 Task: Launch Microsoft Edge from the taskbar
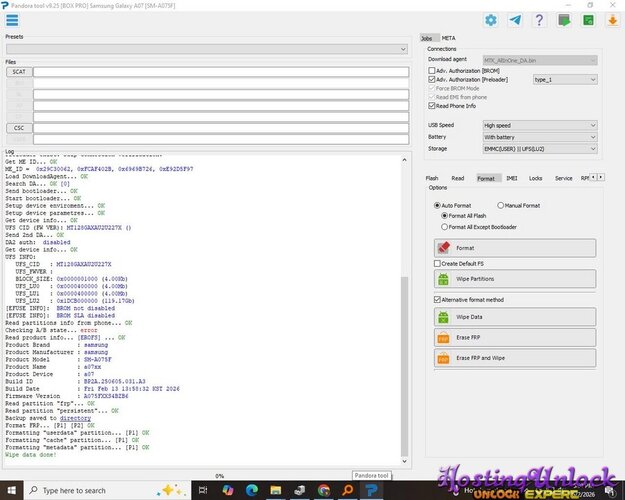click(252, 490)
